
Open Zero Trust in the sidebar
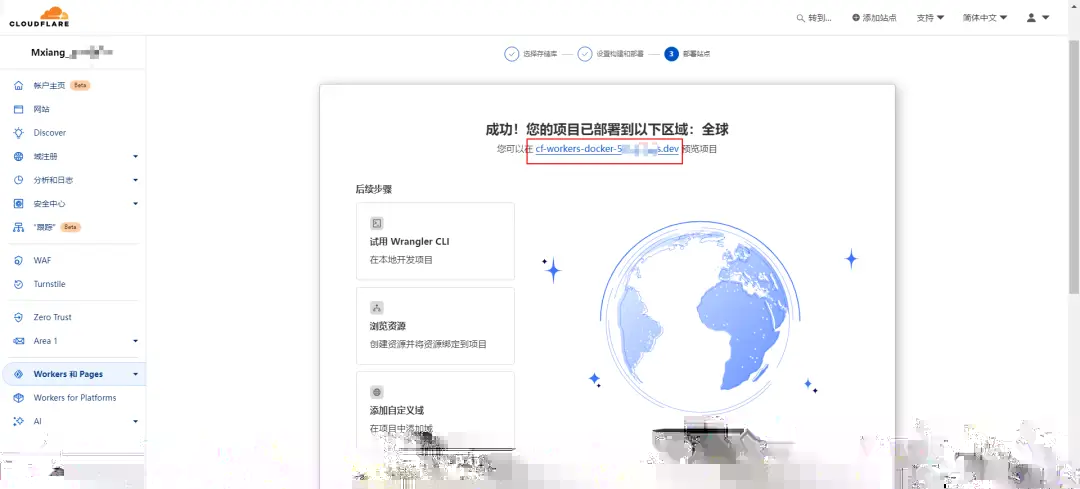52,317
